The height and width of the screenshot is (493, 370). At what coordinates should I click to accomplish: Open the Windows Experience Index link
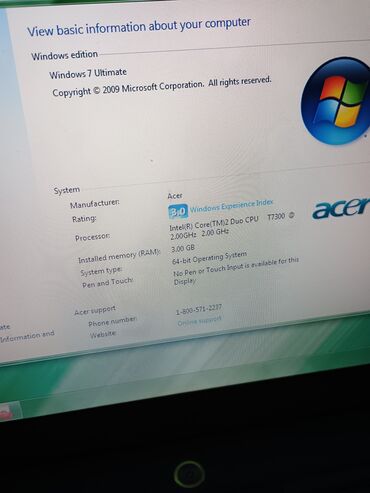coord(231,206)
